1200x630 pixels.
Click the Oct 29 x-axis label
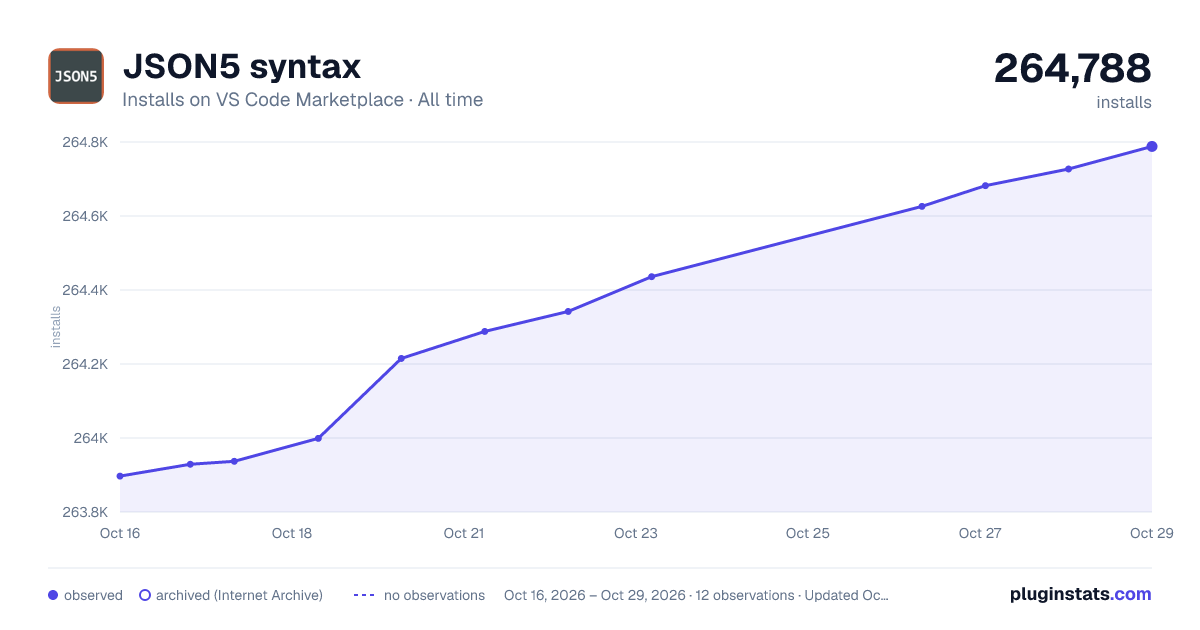(1150, 533)
